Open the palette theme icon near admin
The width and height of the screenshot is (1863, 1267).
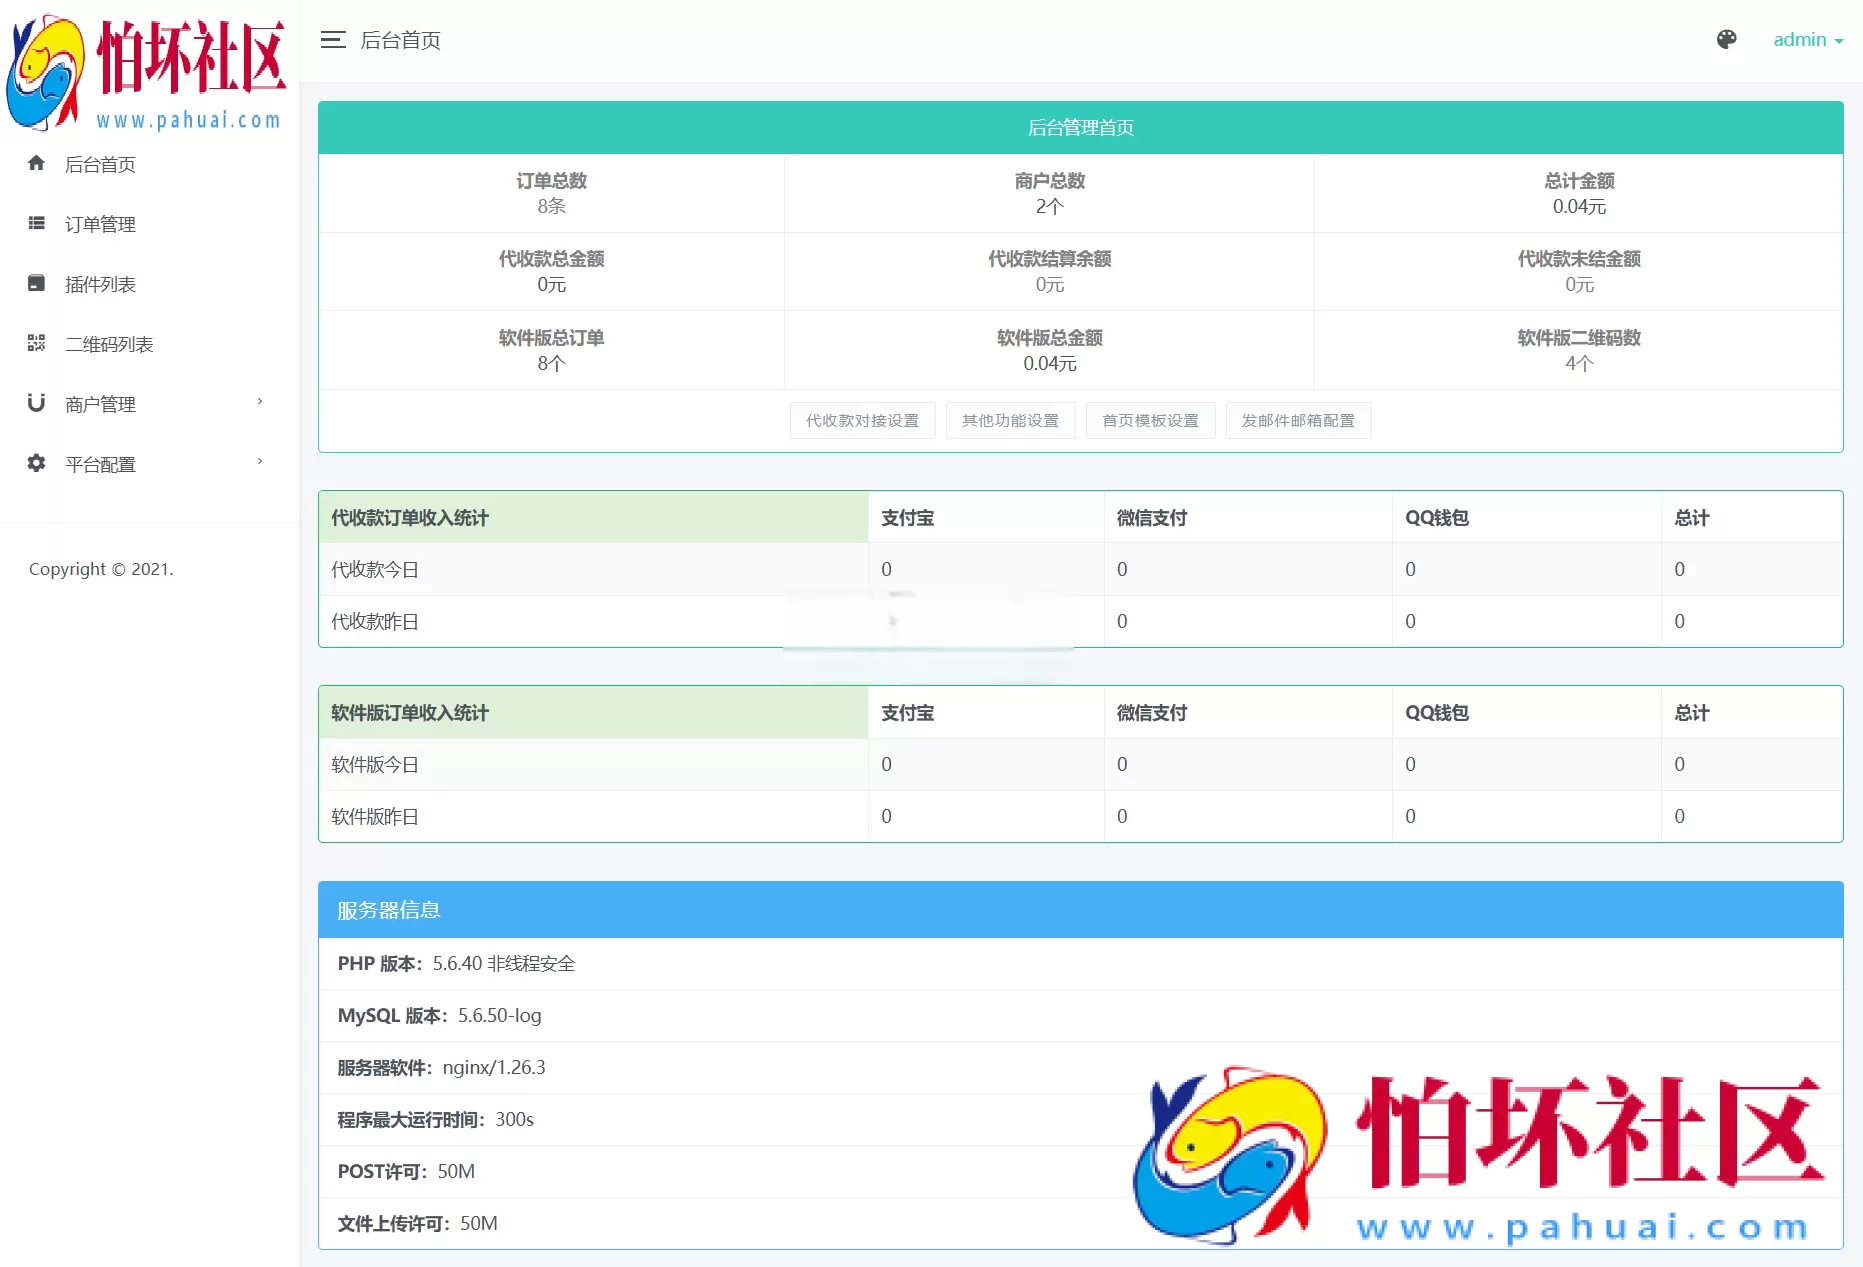(1727, 40)
